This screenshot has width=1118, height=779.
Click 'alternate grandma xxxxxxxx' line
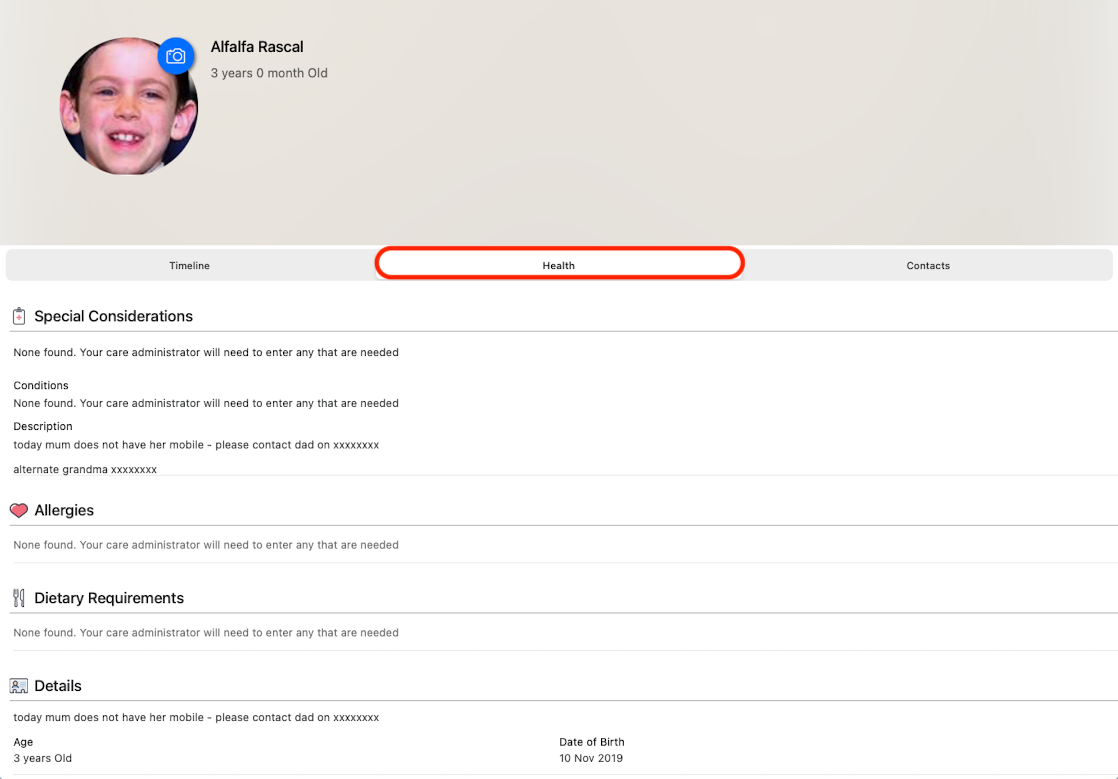point(85,469)
